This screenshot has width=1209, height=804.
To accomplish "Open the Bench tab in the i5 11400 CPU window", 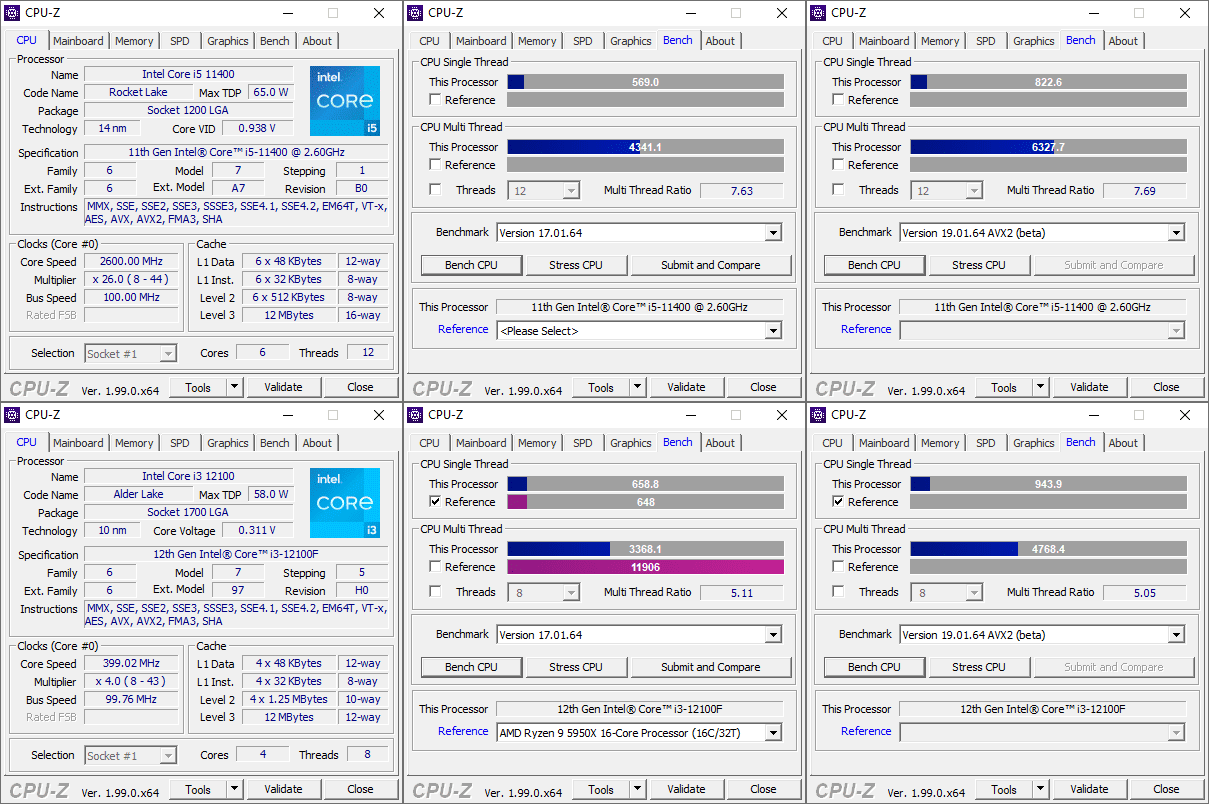I will click(x=275, y=41).
